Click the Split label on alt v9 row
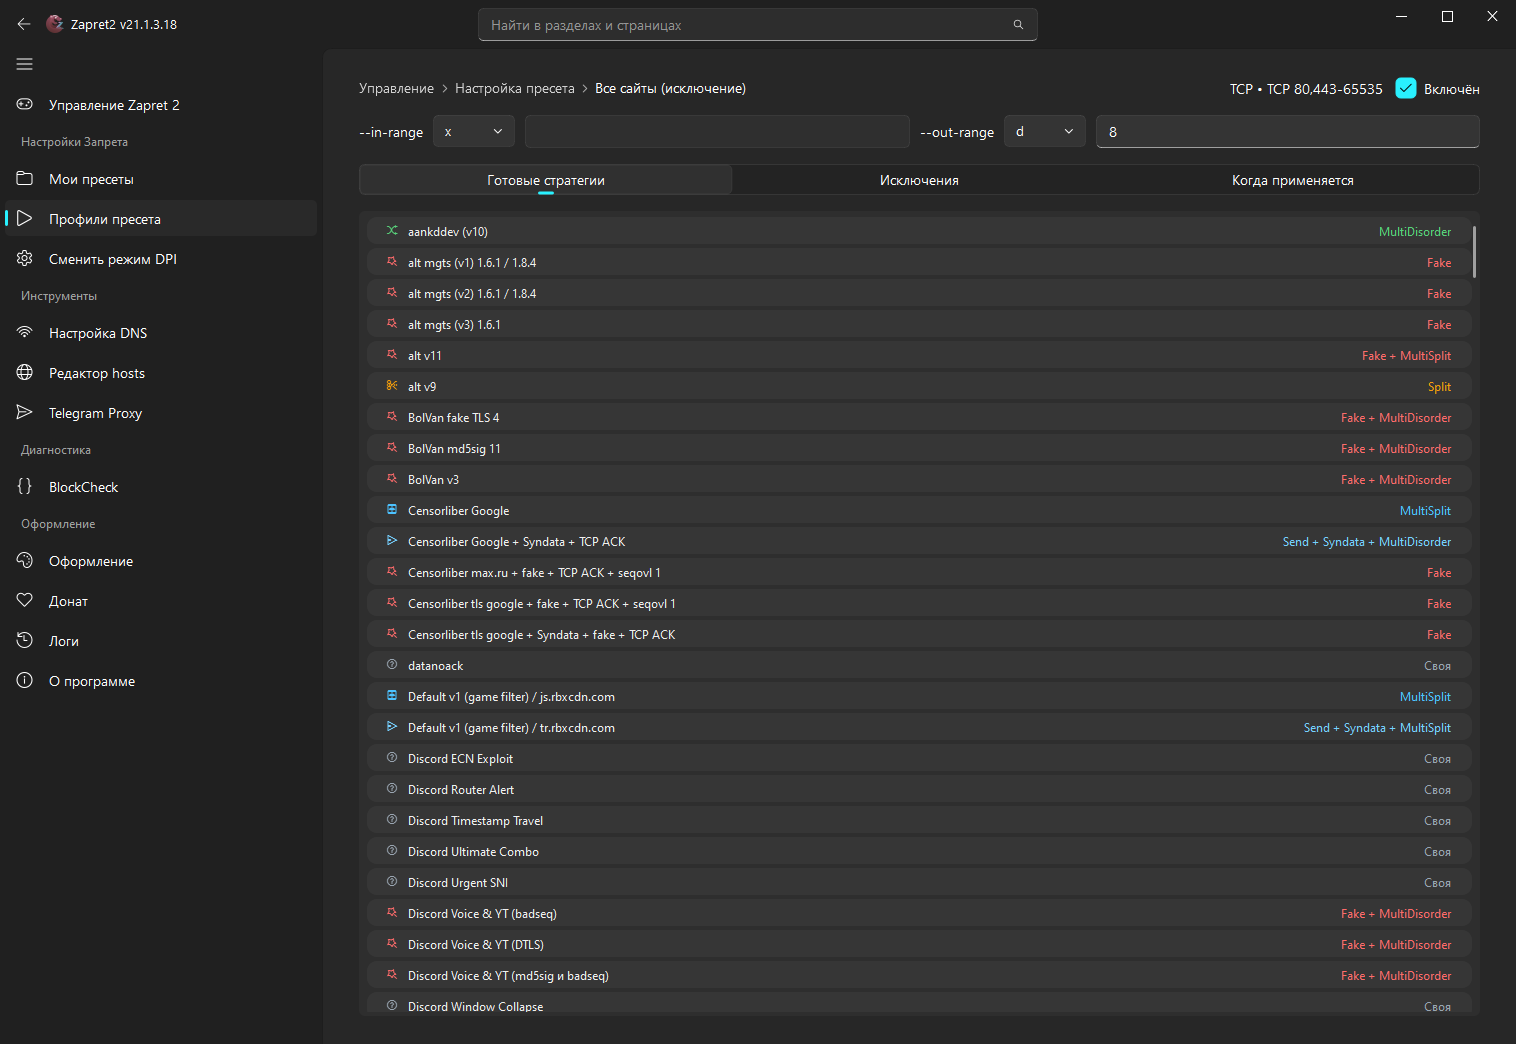 [1439, 386]
